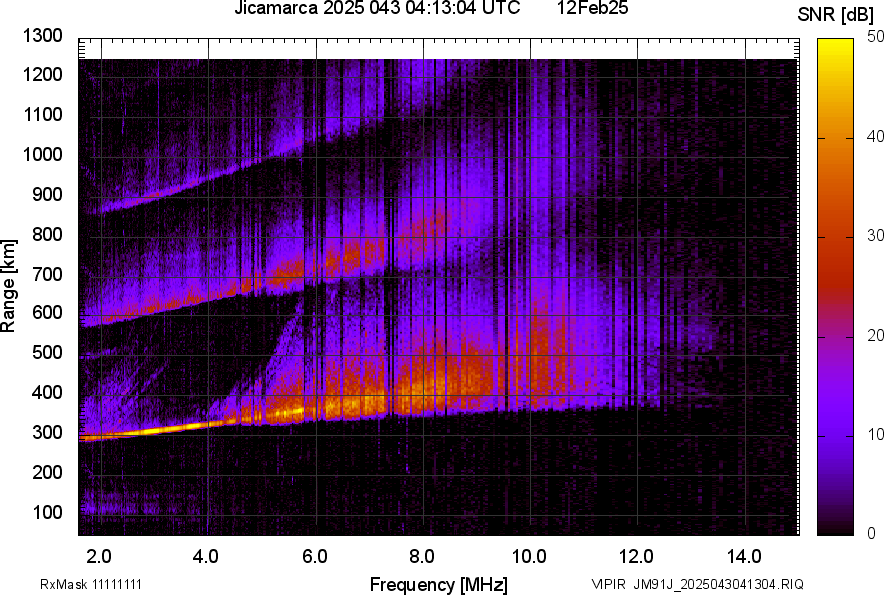
Task: Click the colorbar tick label 30
Action: [876, 235]
